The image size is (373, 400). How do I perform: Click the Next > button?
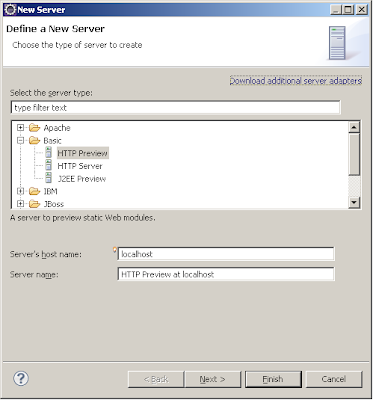[213, 379]
